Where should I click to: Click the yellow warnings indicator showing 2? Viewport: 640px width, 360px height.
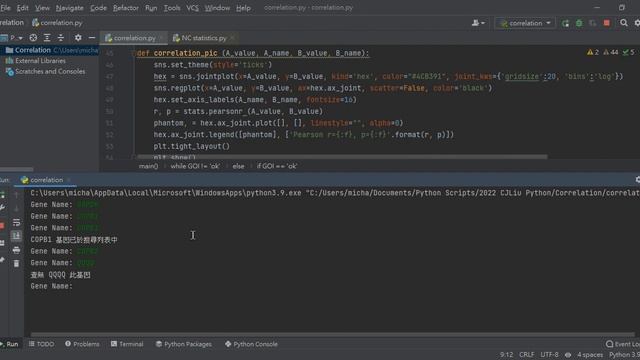tap(593, 52)
